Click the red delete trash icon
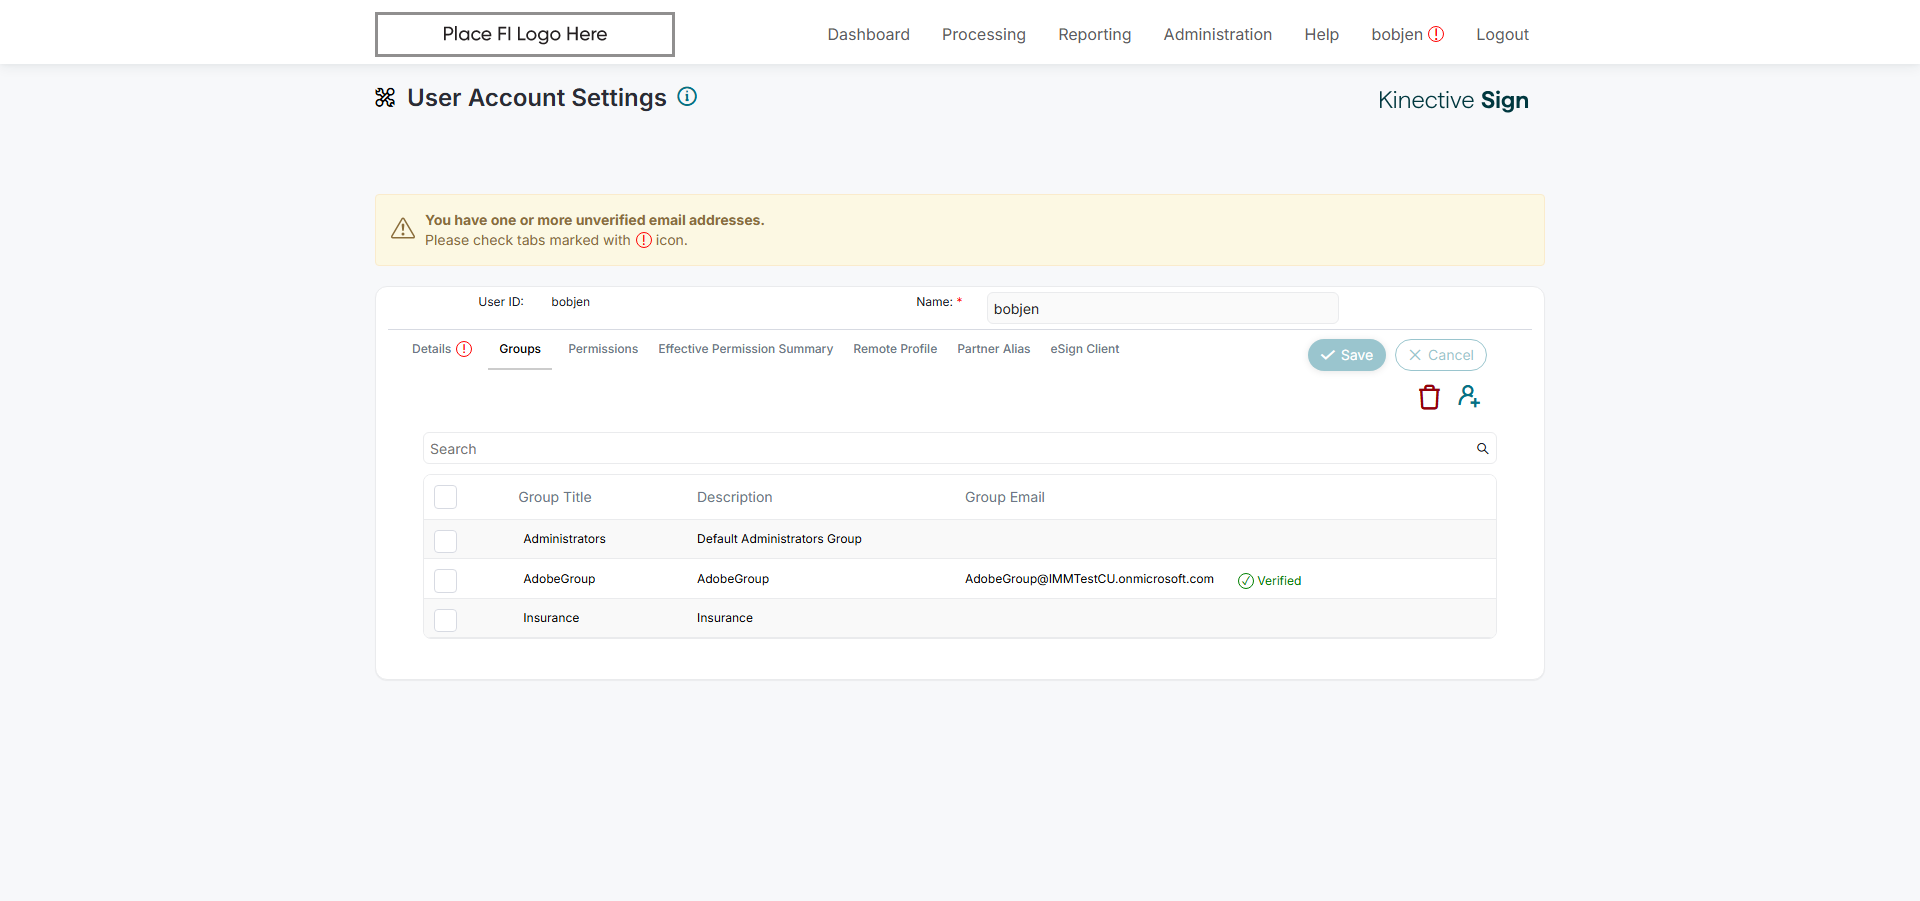This screenshot has height=901, width=1920. pyautogui.click(x=1429, y=397)
